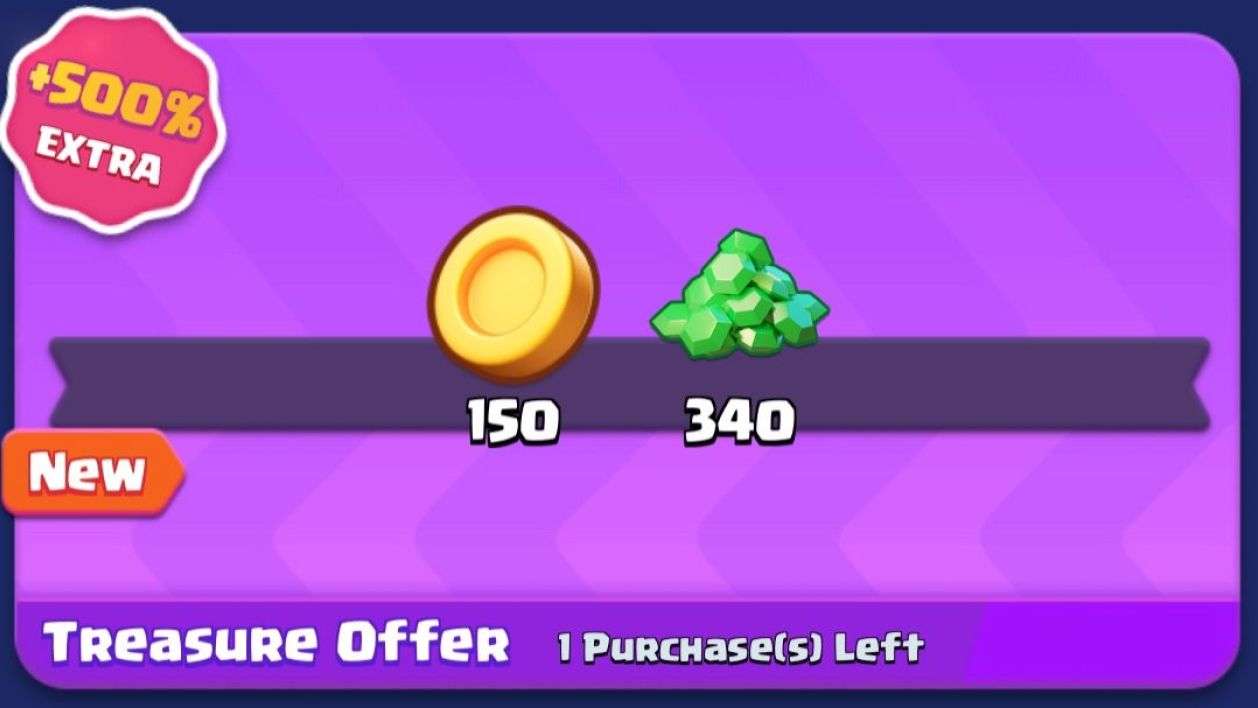Select the +500% Extra bonus badge

click(112, 121)
